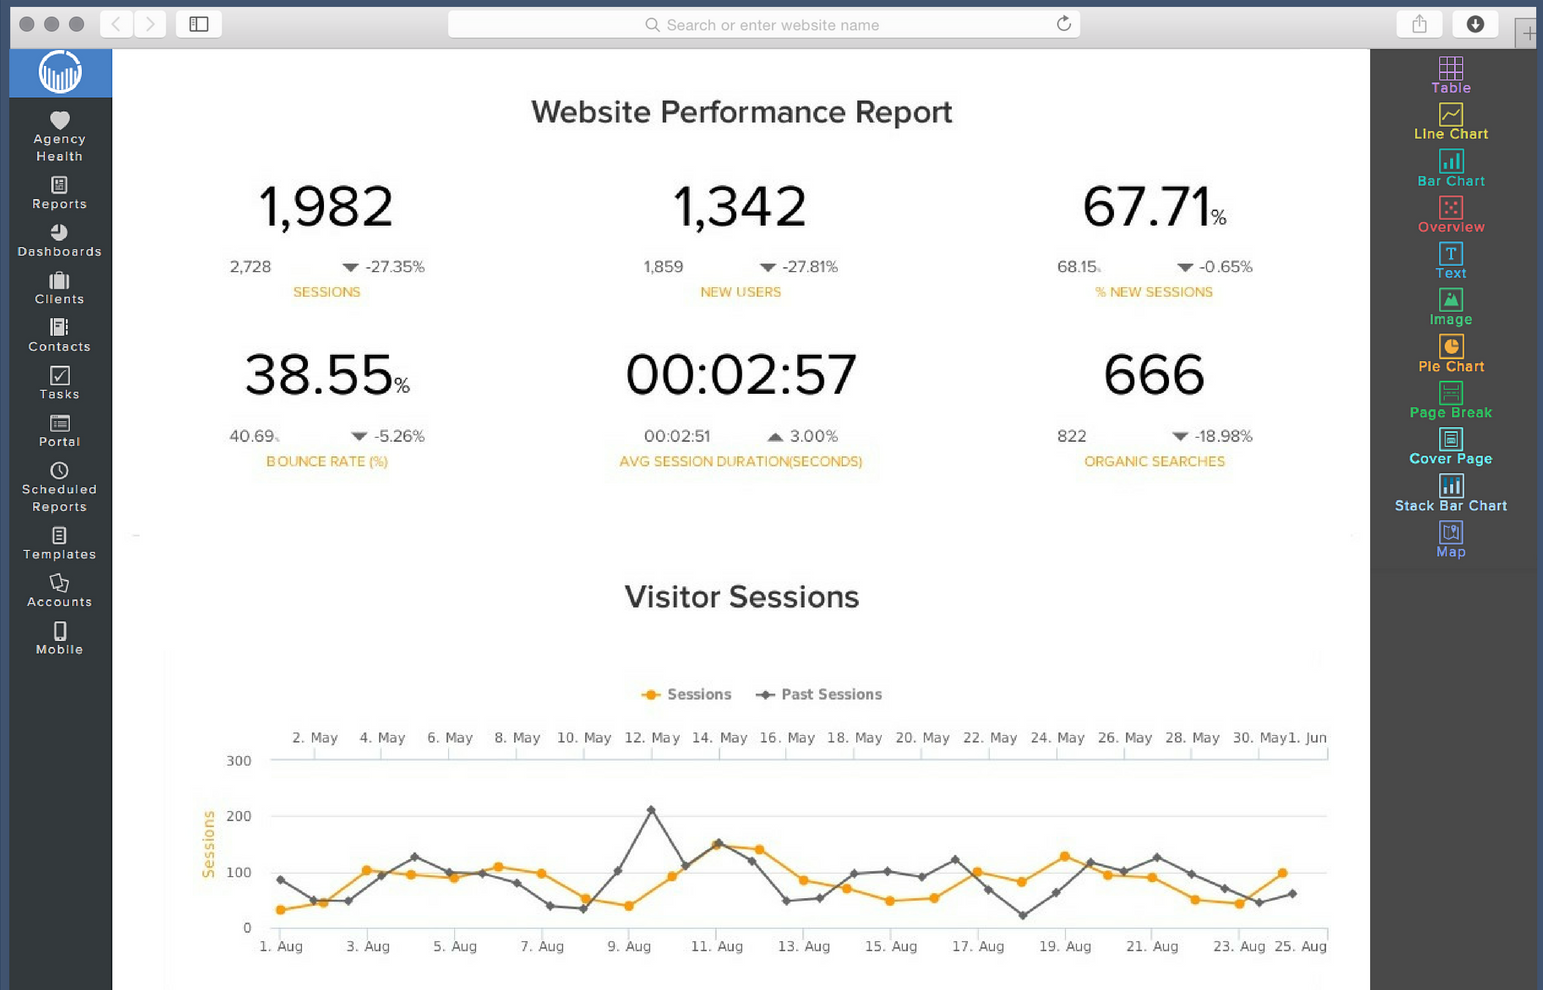Viewport: 1543px width, 990px height.
Task: Click the Overview element icon
Action: coord(1451,213)
